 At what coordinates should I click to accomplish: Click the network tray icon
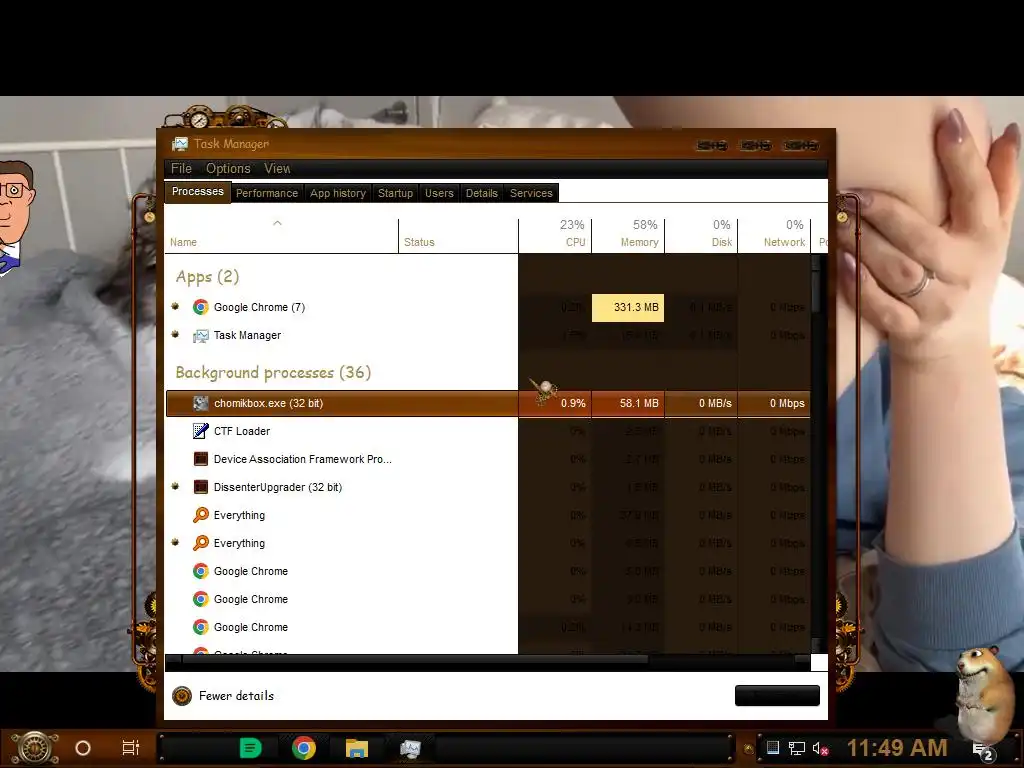(x=797, y=748)
